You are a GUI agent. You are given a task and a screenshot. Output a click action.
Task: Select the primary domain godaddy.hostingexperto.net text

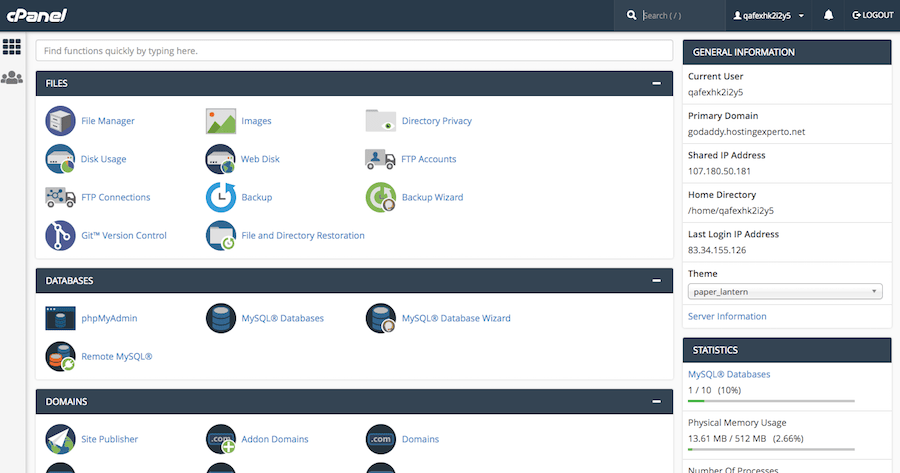(746, 132)
